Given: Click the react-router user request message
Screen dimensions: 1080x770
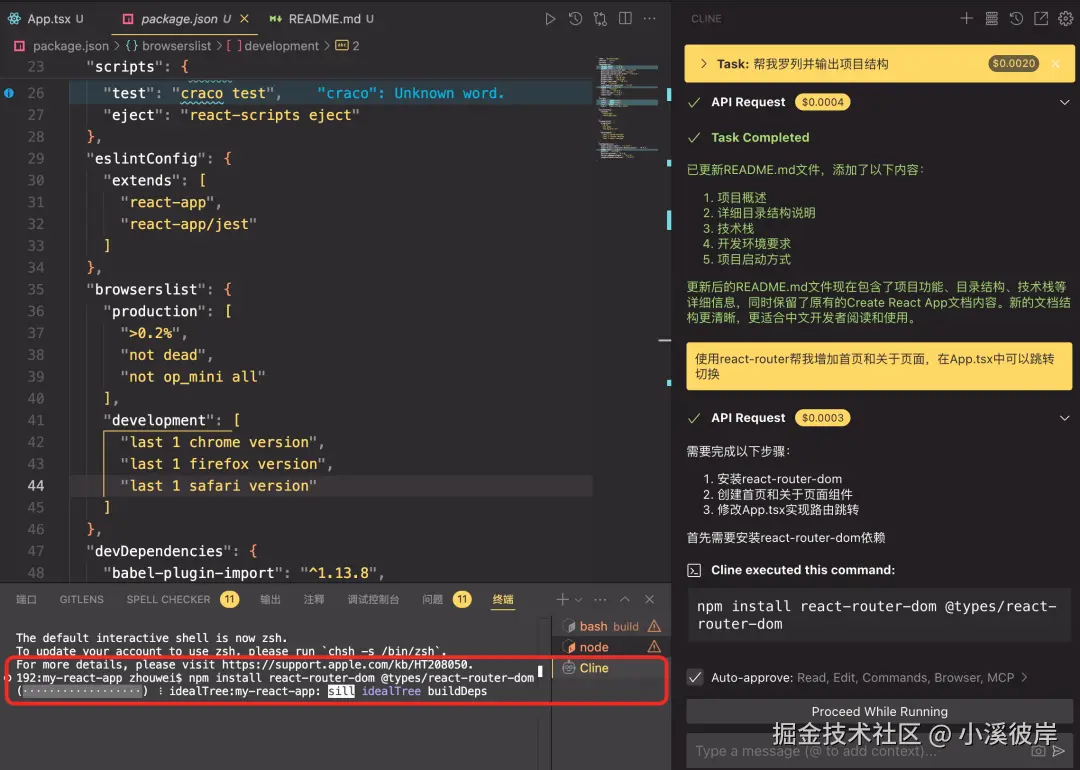Looking at the screenshot, I should [879, 366].
